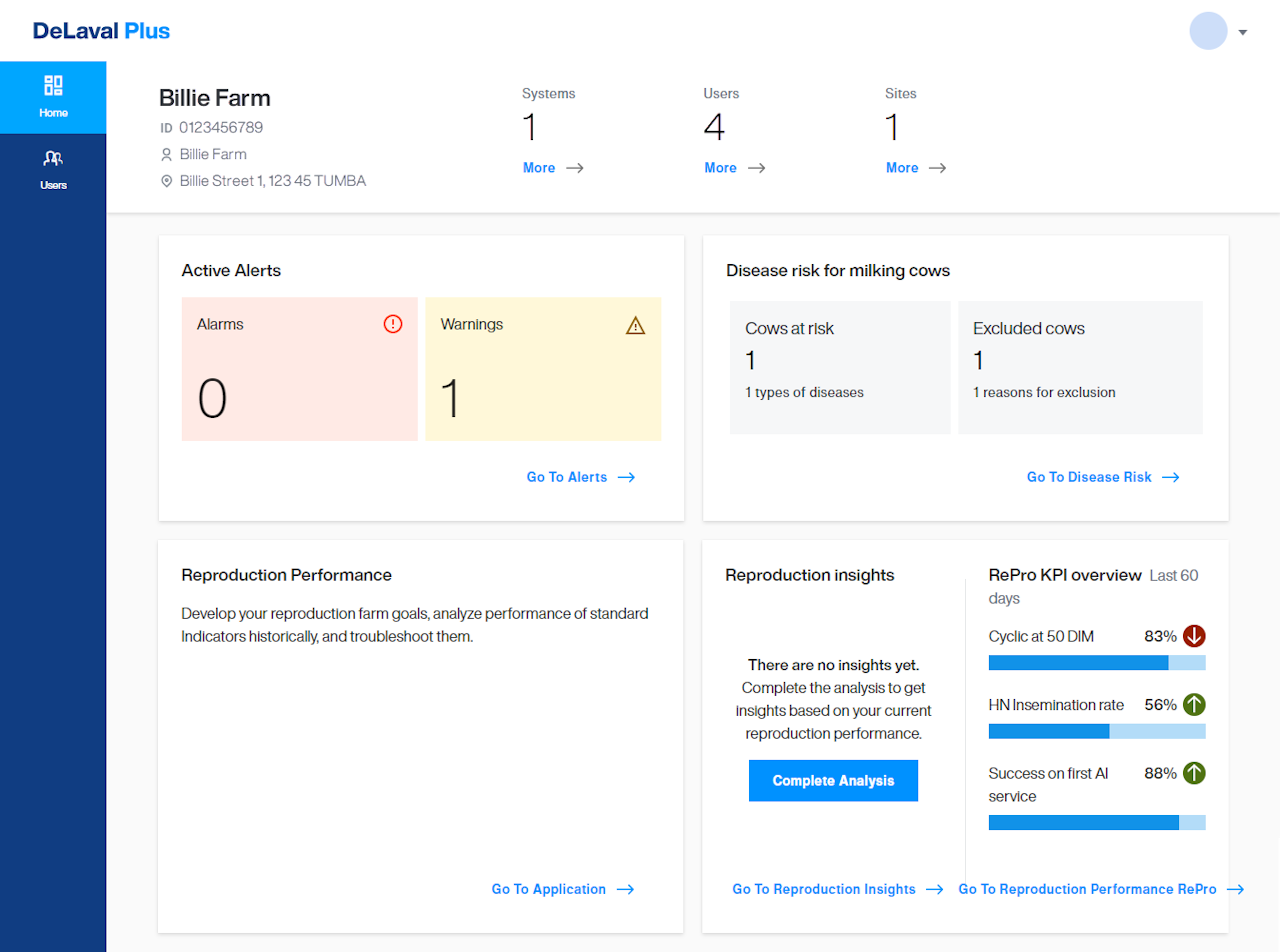Select the Cows at risk tile
The image size is (1280, 952).
click(840, 367)
